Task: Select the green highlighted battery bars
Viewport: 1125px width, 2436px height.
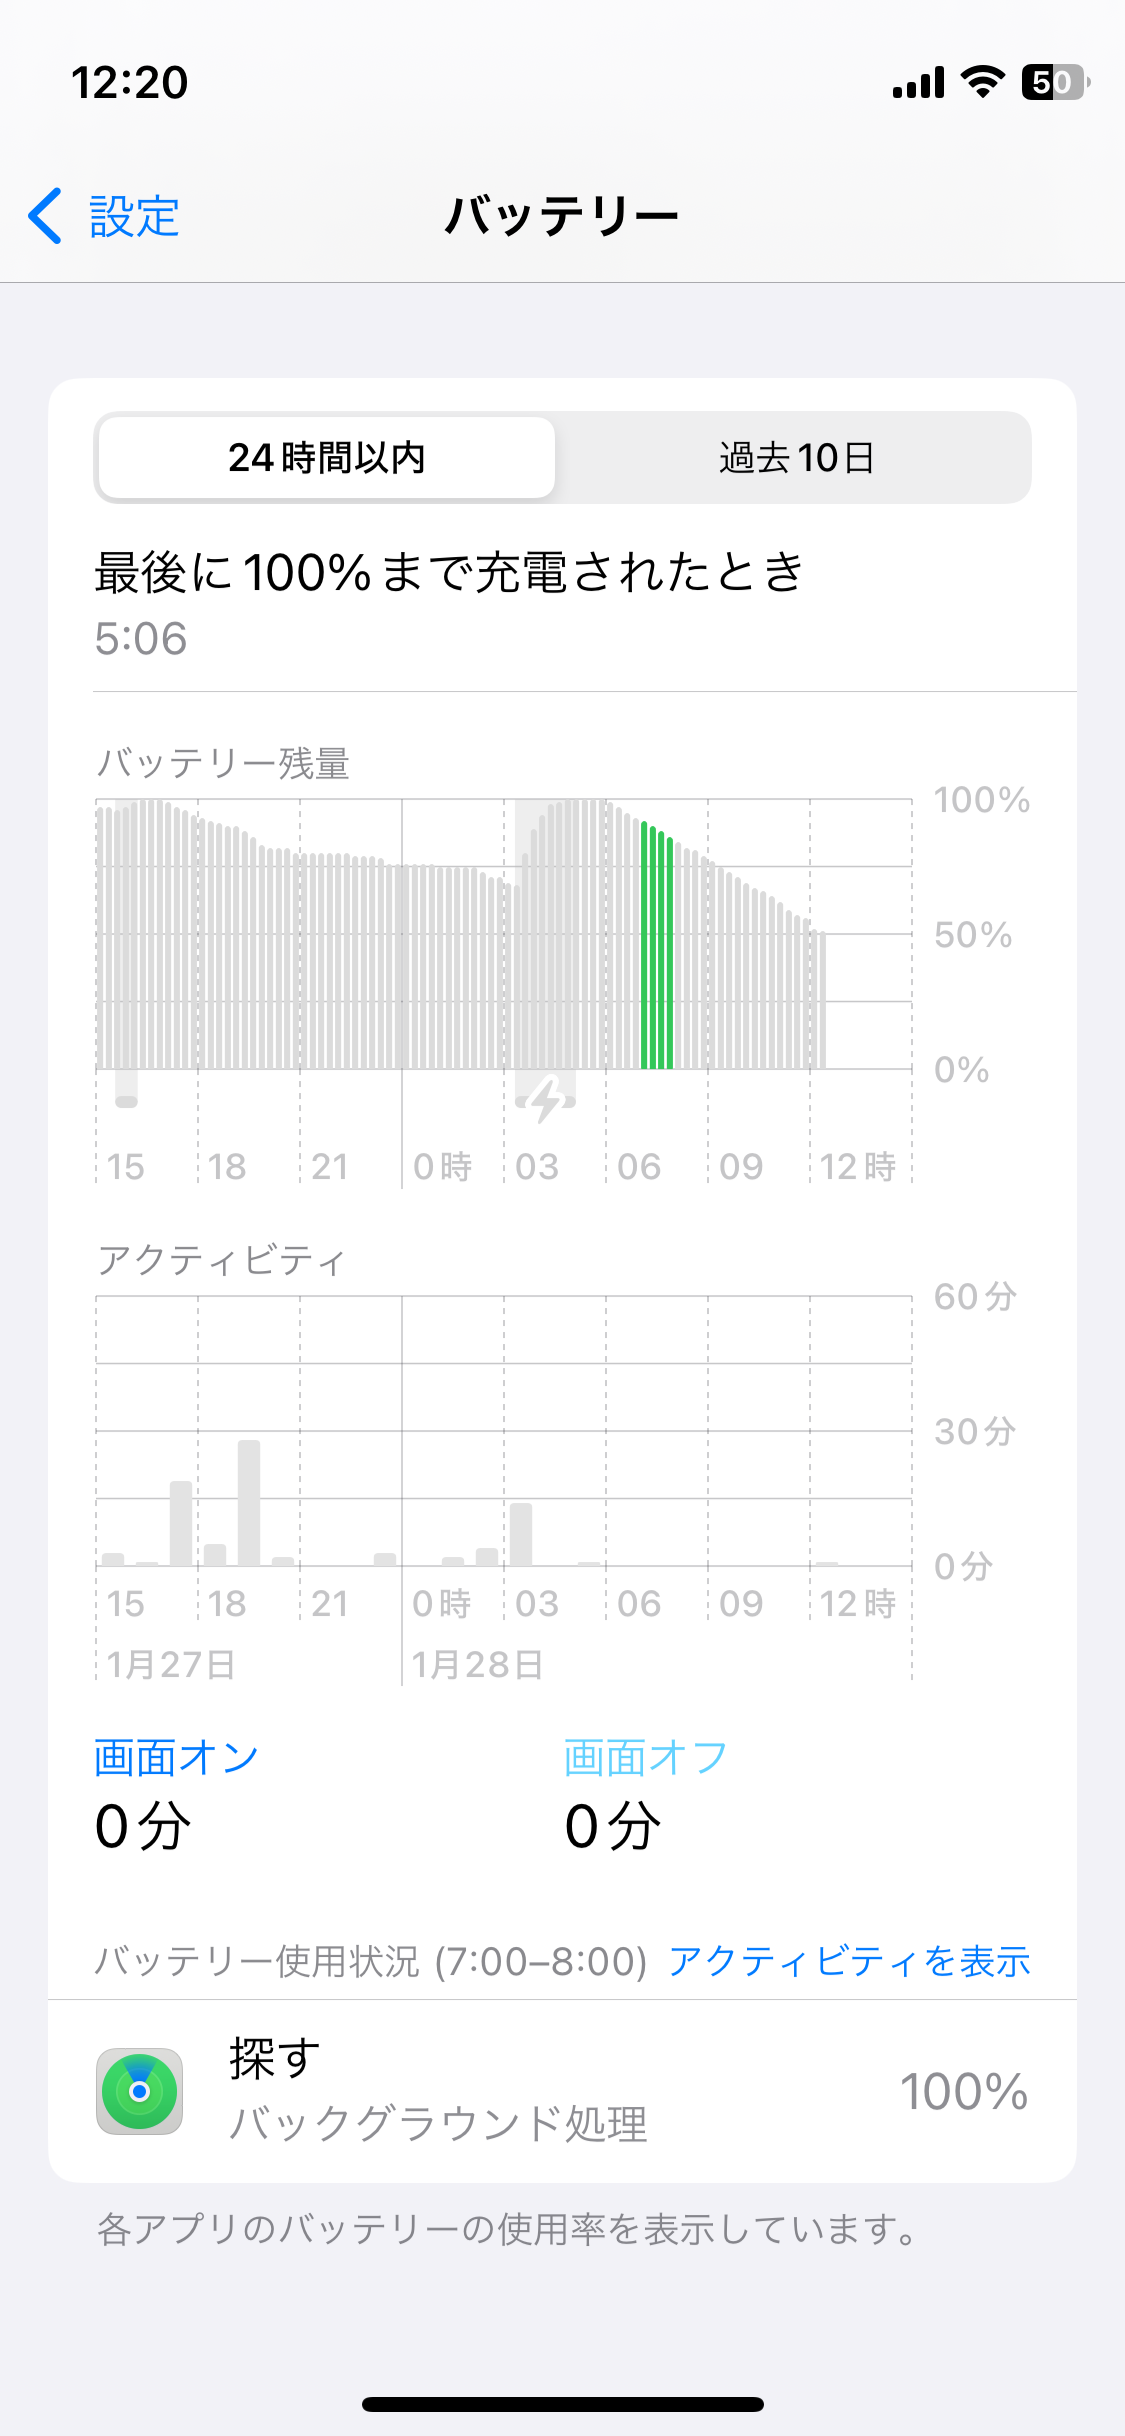Action: [x=656, y=946]
